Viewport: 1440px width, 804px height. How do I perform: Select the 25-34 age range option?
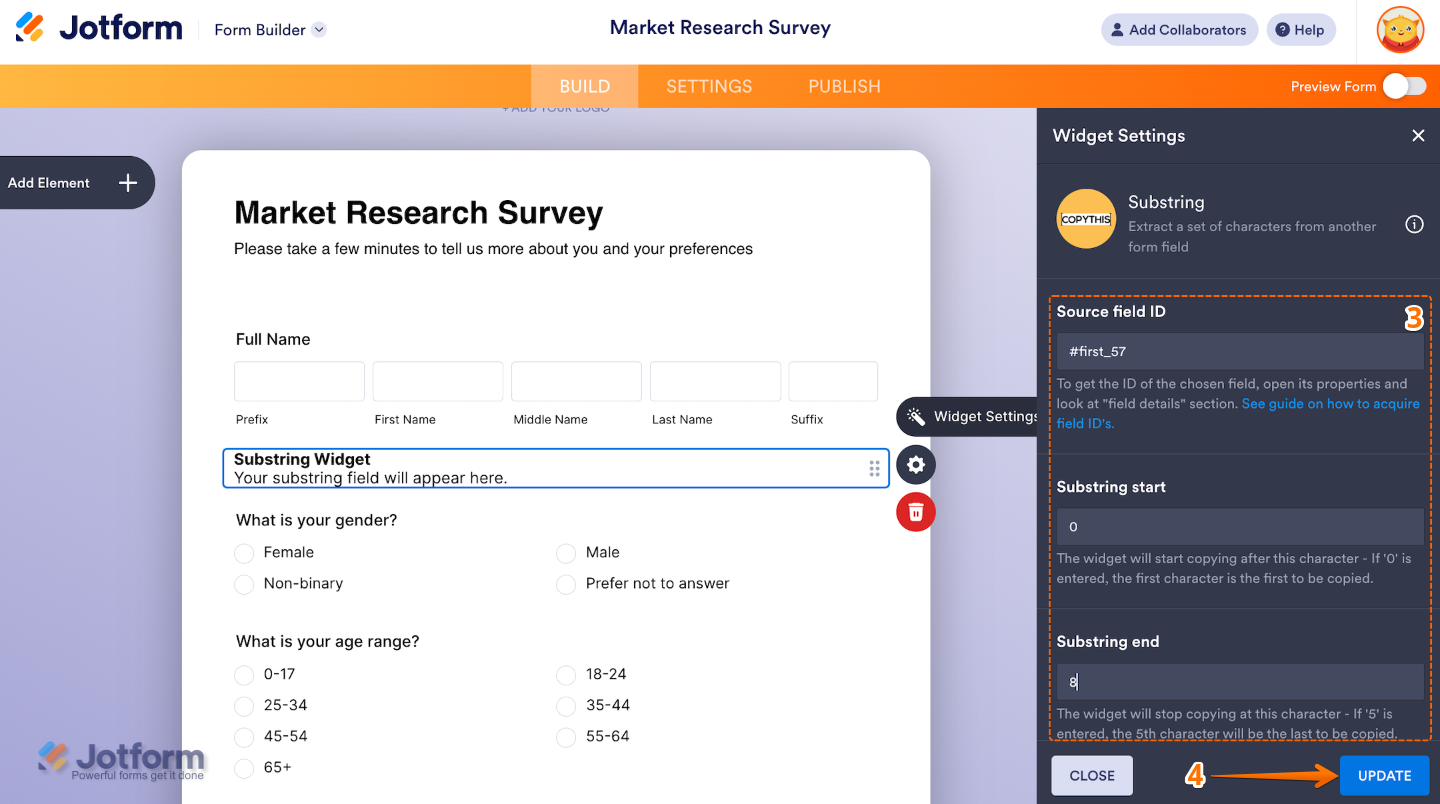pos(244,706)
